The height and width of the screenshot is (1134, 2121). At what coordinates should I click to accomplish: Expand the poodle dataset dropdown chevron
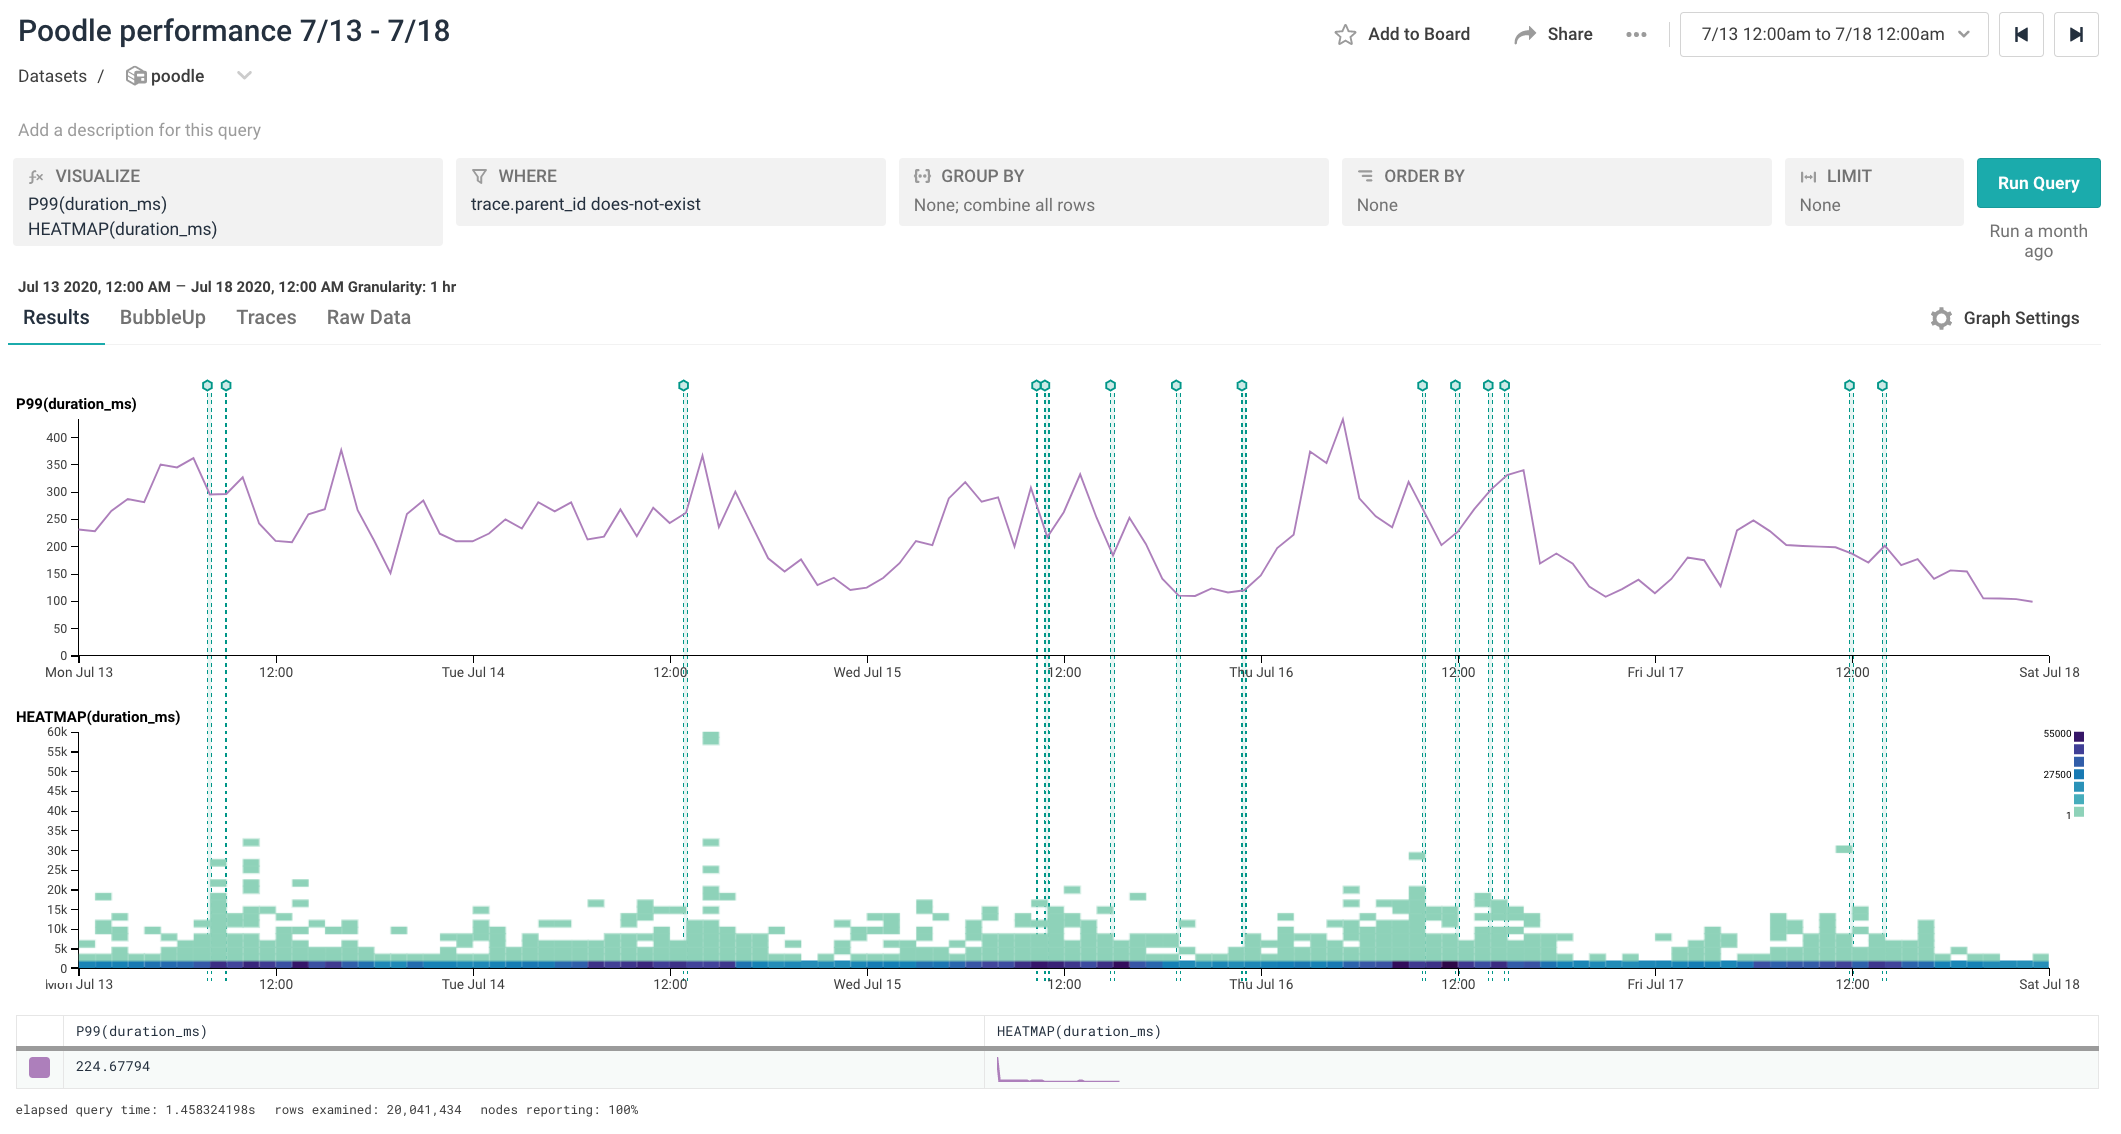click(x=244, y=76)
